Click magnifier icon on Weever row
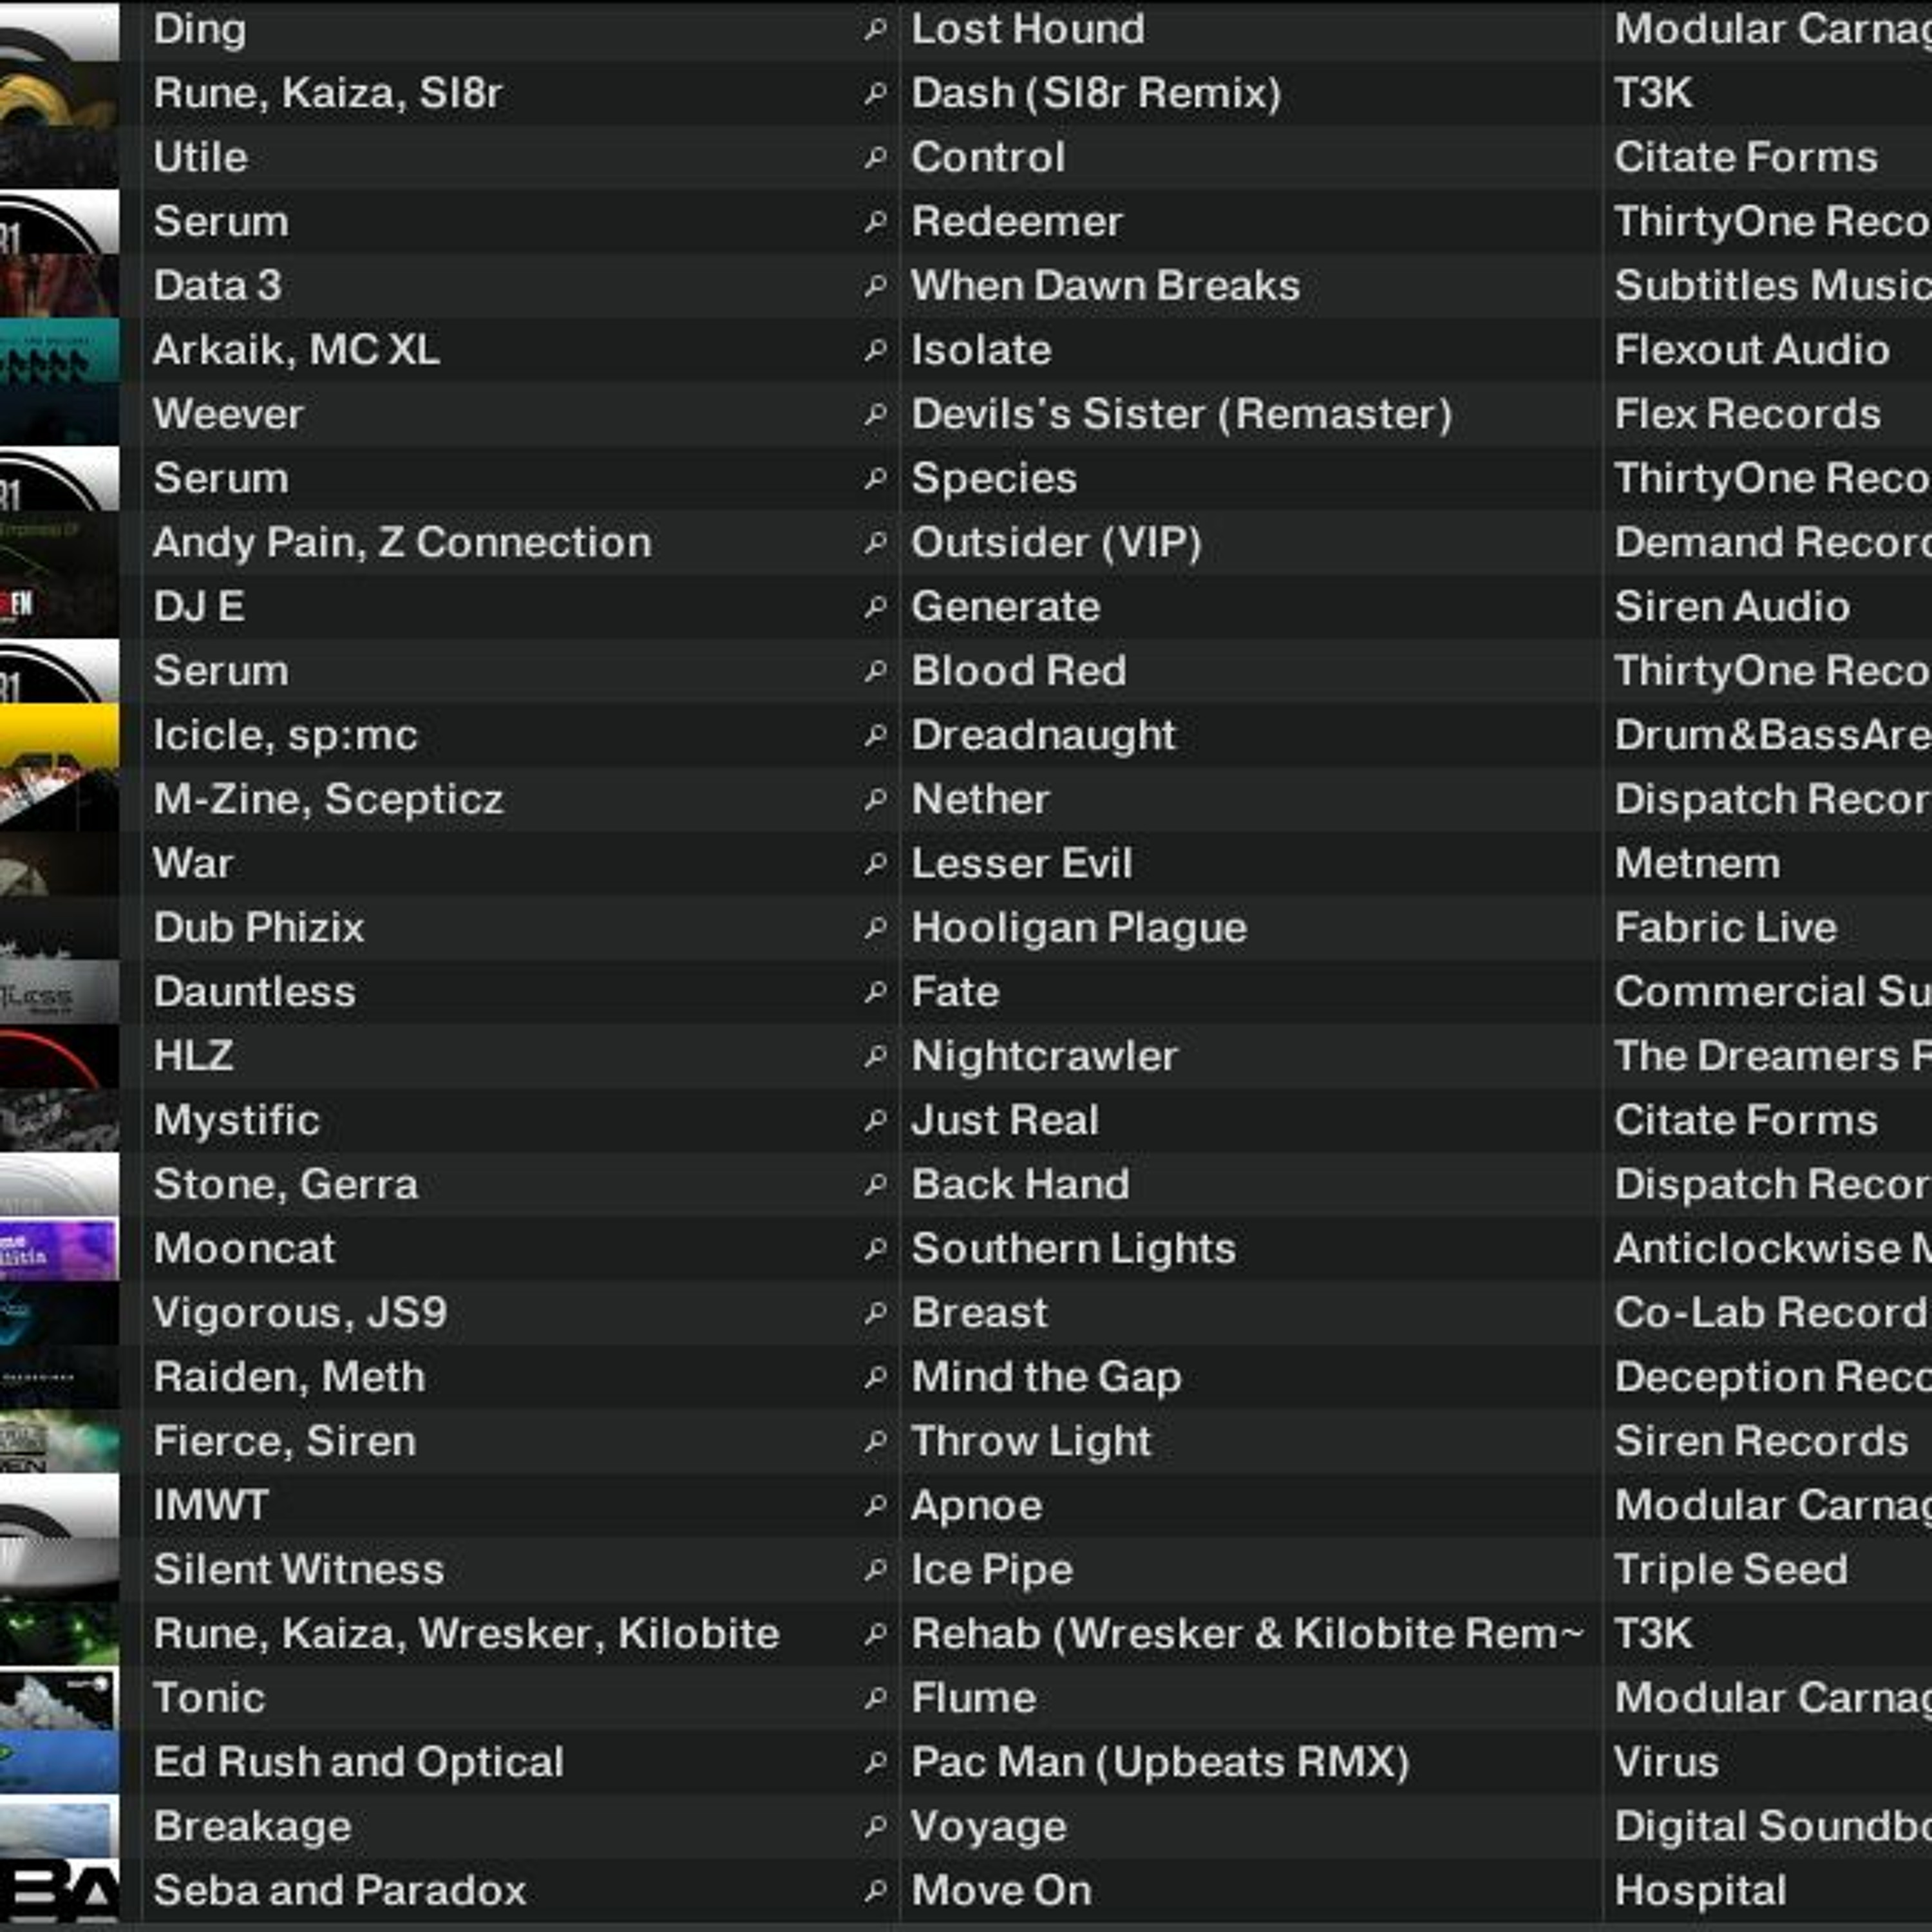The height and width of the screenshot is (1932, 1932). tap(875, 414)
